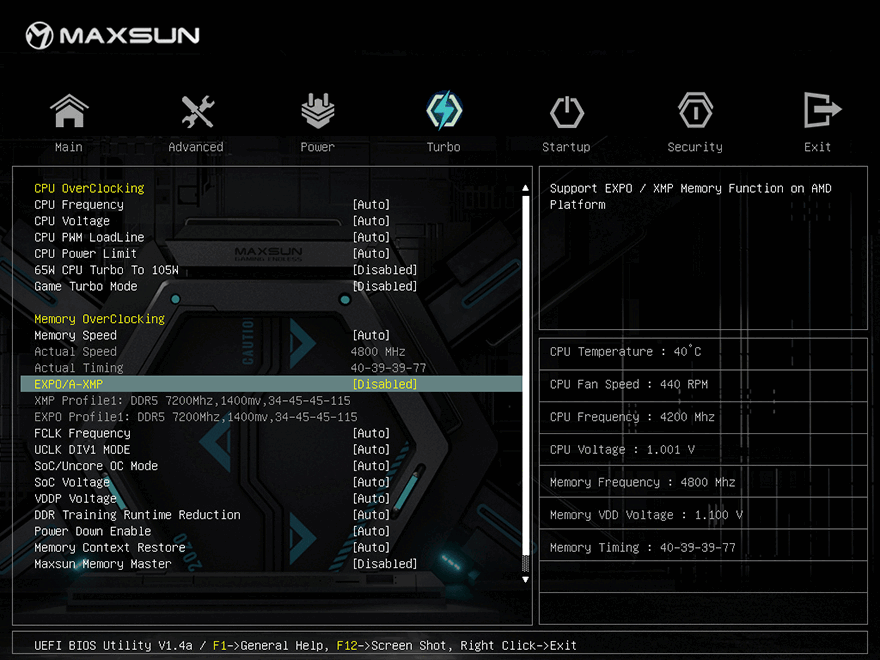
Task: Switch to the Exit tab label
Action: [817, 147]
